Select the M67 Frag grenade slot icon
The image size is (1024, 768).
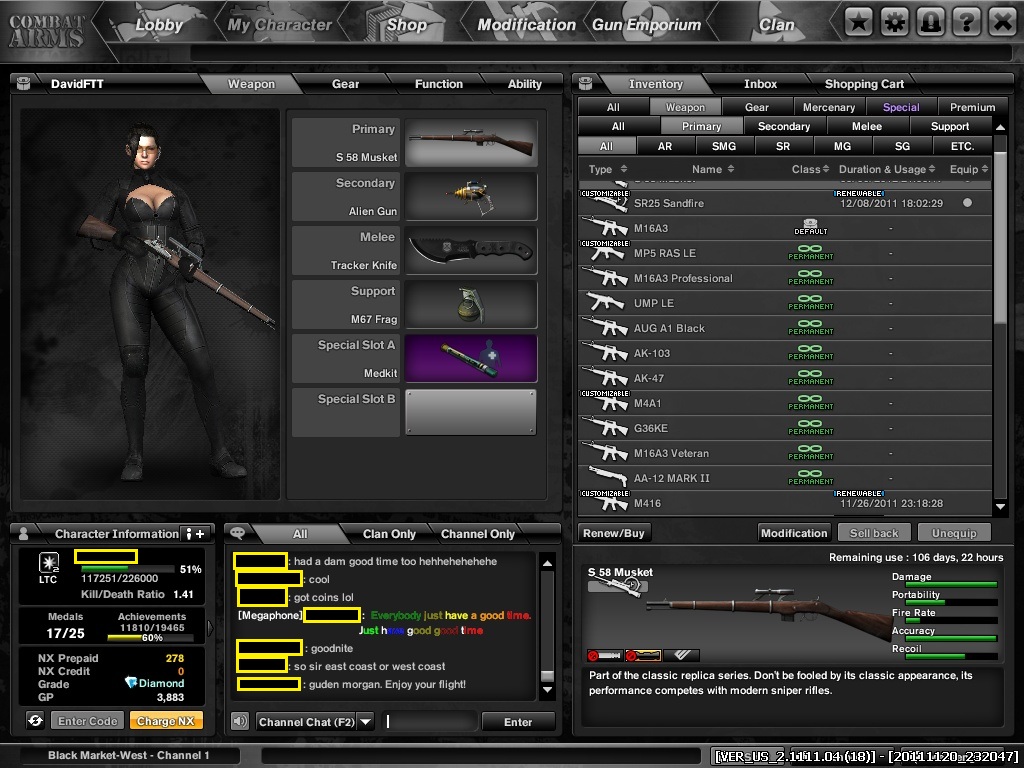tap(471, 305)
